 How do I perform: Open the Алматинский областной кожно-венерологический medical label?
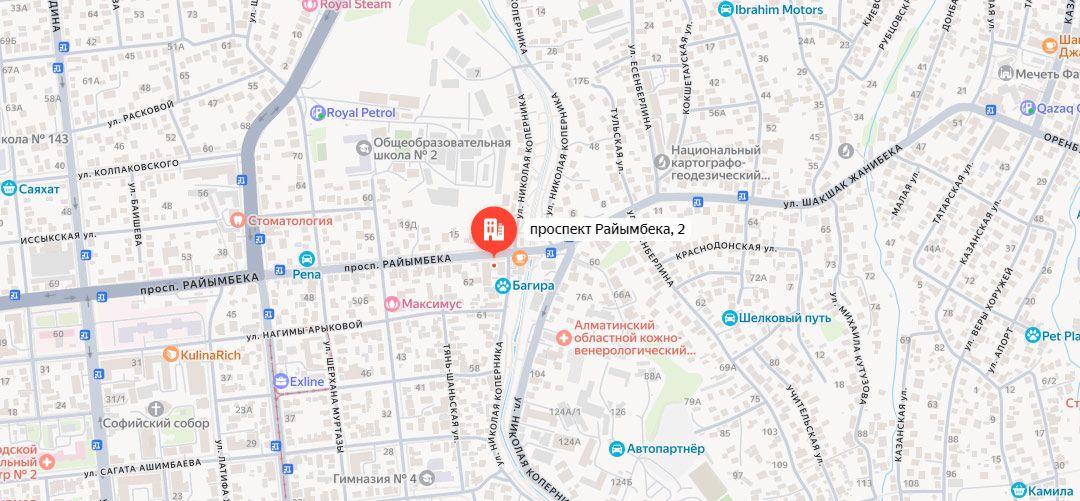pos(633,338)
